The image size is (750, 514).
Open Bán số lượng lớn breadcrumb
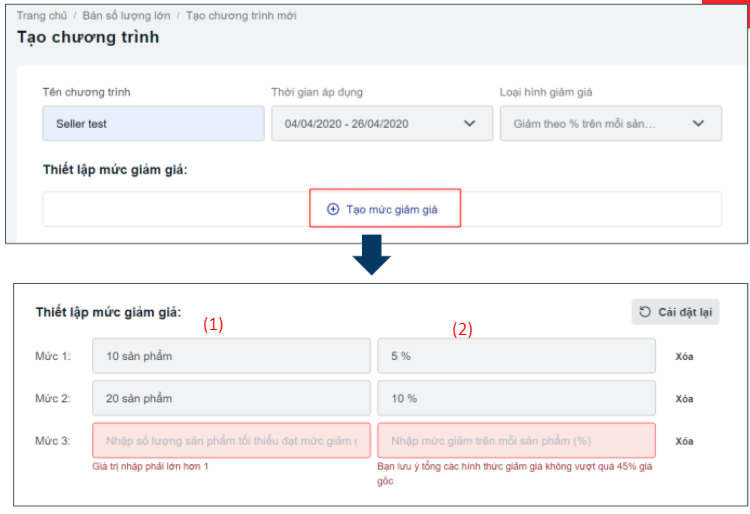tap(128, 16)
